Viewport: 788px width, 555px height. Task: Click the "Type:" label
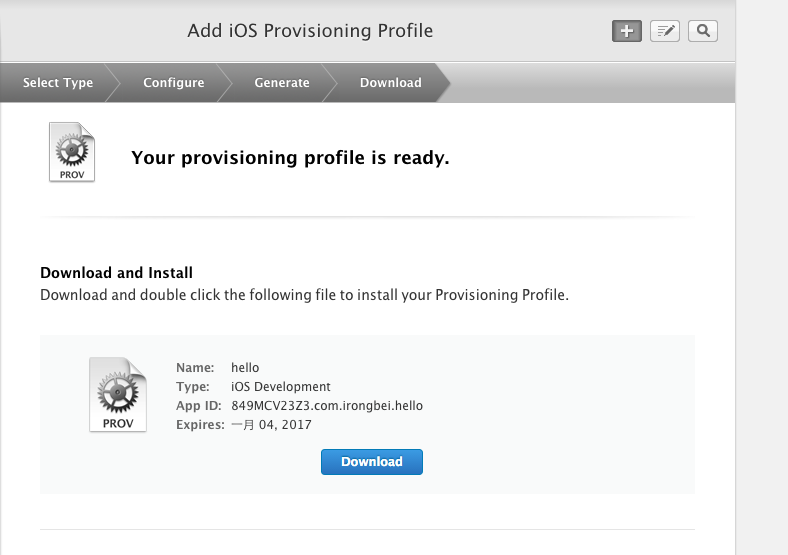pos(193,387)
